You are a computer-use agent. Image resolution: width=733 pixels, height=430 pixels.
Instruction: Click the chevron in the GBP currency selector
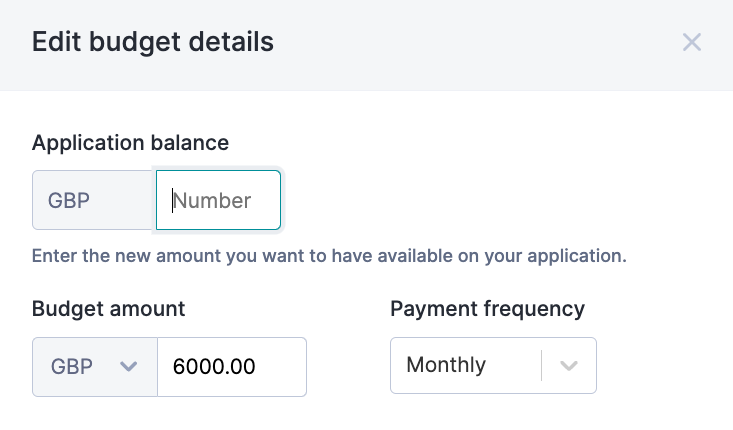point(128,366)
